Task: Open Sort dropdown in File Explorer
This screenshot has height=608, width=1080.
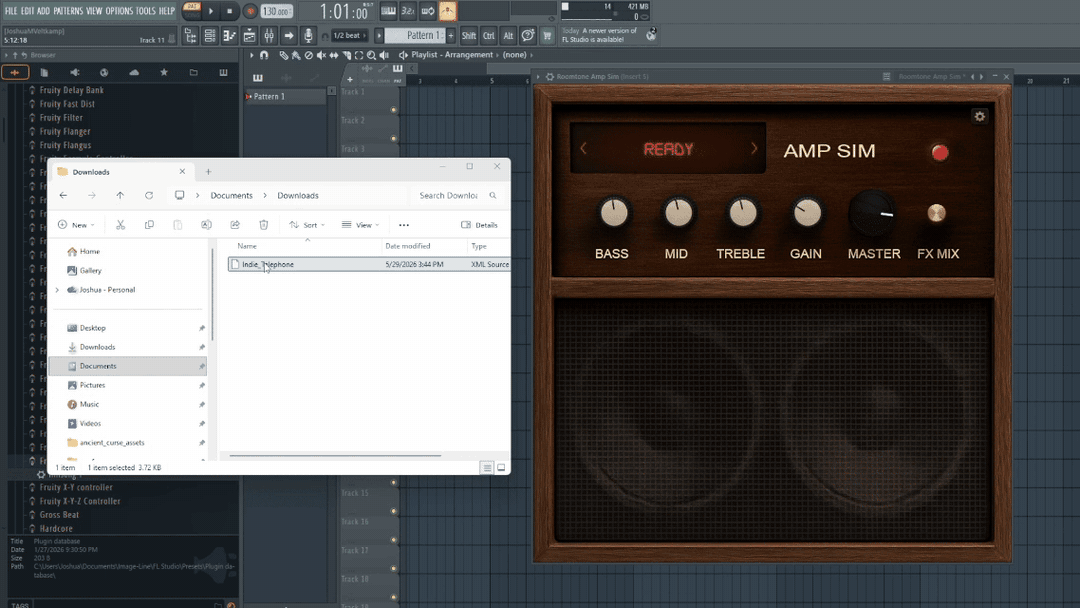Action: [307, 225]
